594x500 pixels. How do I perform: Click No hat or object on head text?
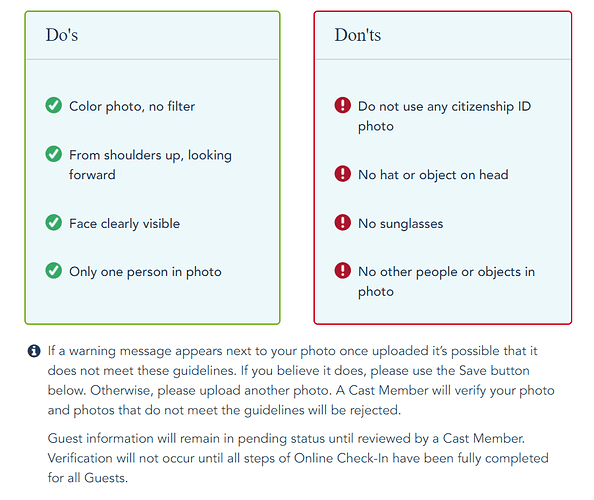tap(433, 175)
